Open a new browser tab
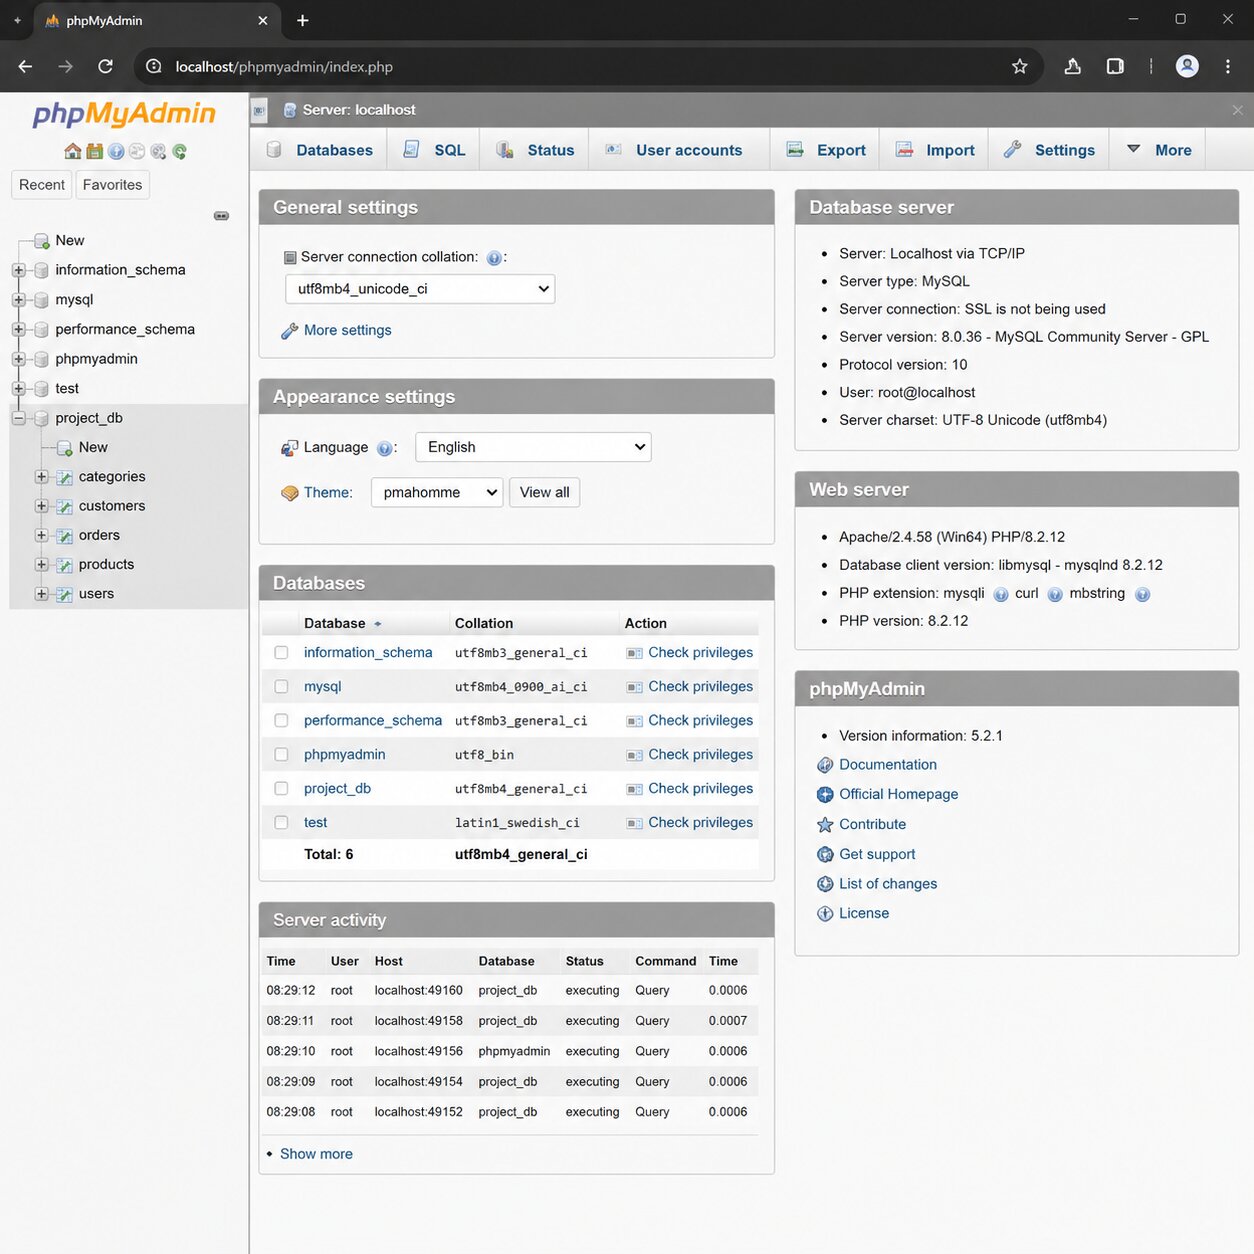 (303, 20)
